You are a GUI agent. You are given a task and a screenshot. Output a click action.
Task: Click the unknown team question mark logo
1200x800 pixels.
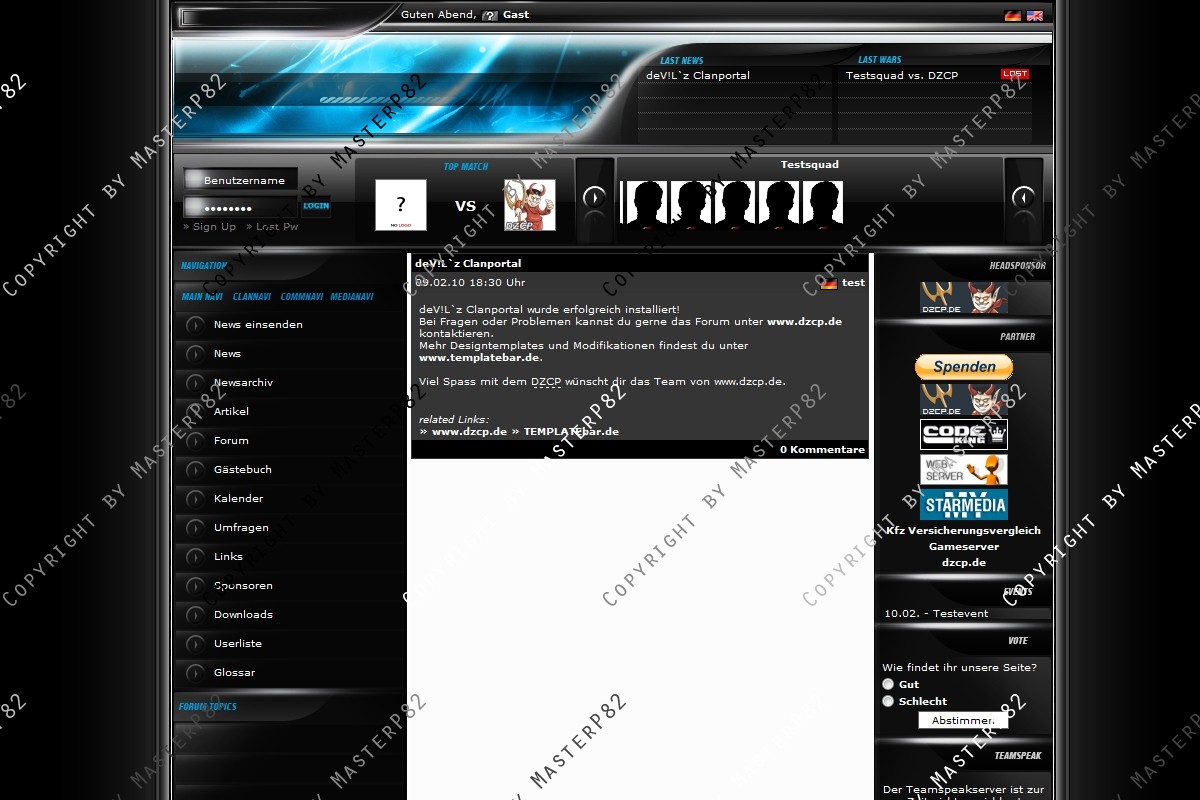tap(401, 205)
